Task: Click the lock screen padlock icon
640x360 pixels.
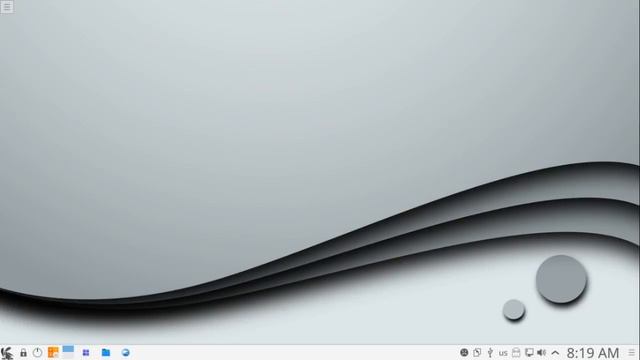Action: [23, 353]
